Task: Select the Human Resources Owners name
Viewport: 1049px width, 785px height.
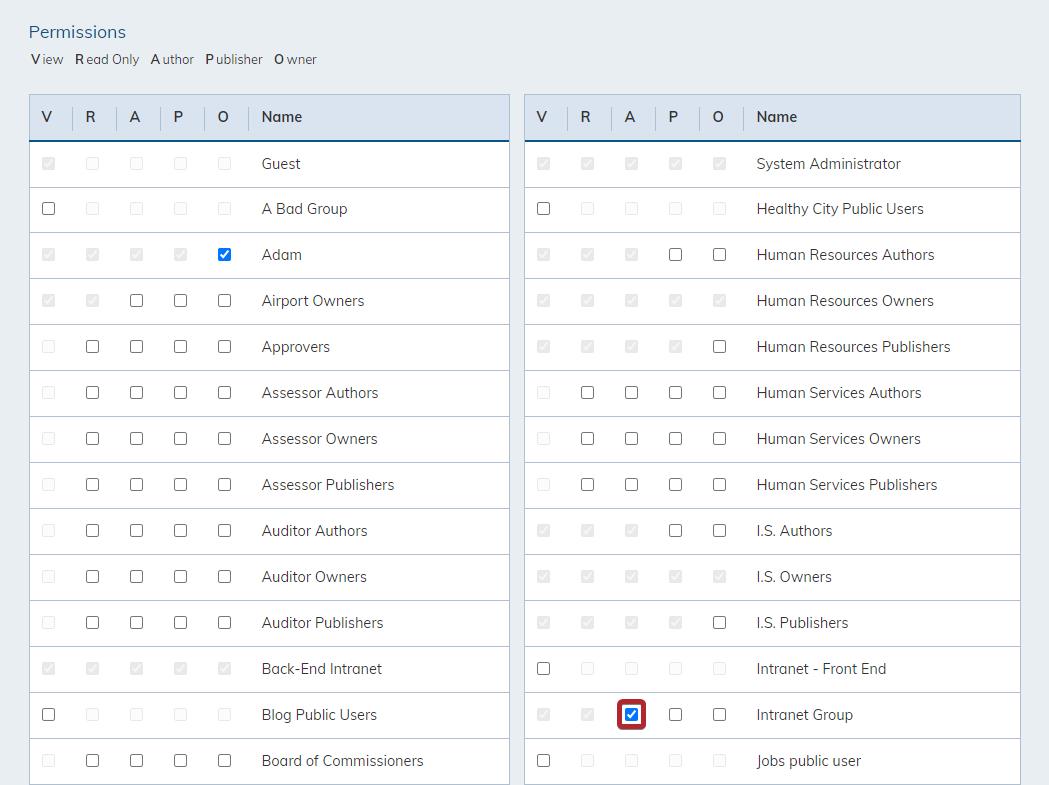Action: point(845,301)
